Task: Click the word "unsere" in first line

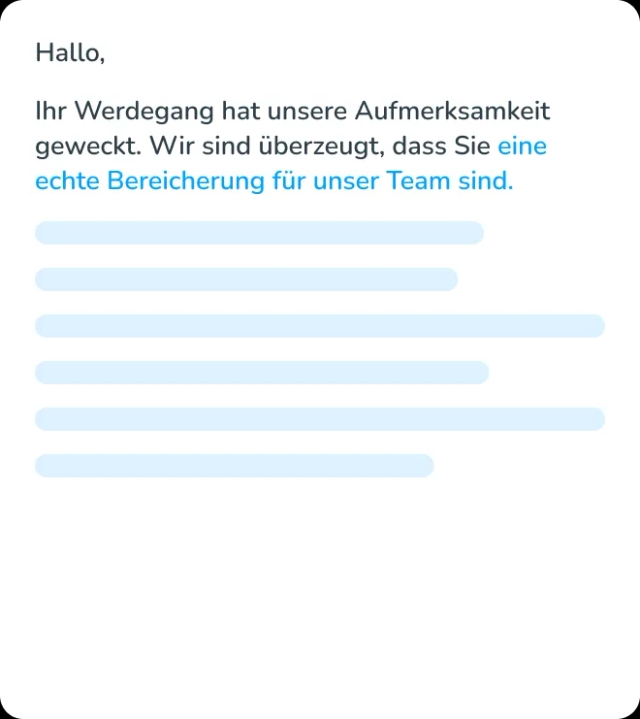Action: pos(307,111)
